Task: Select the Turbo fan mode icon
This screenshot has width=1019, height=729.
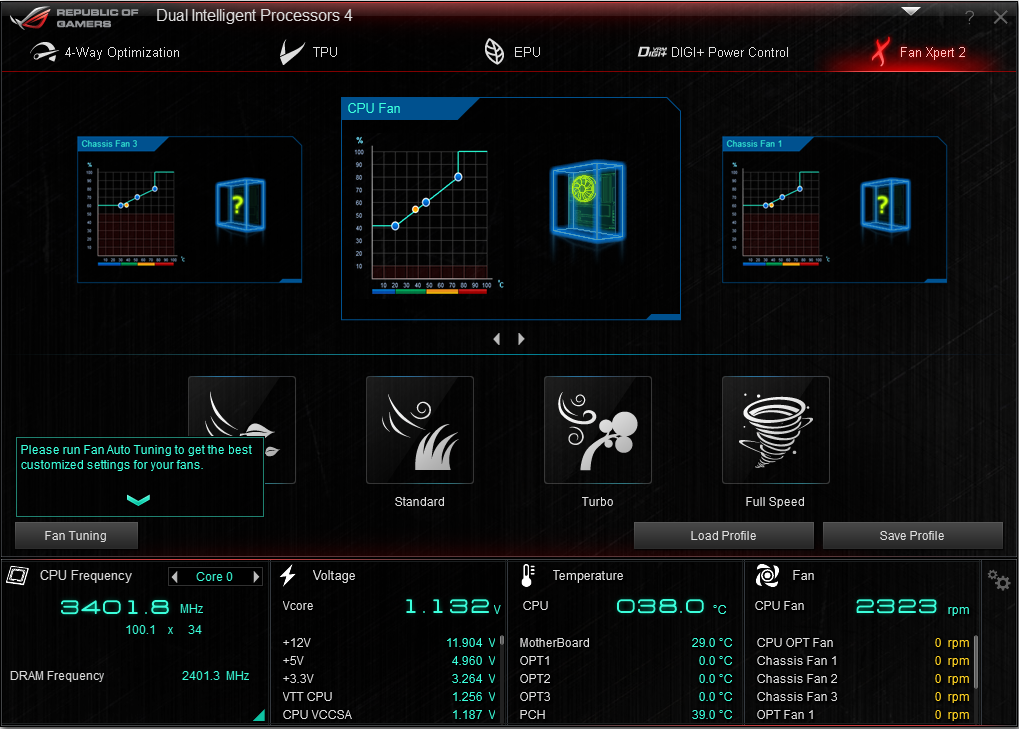Action: pos(597,430)
